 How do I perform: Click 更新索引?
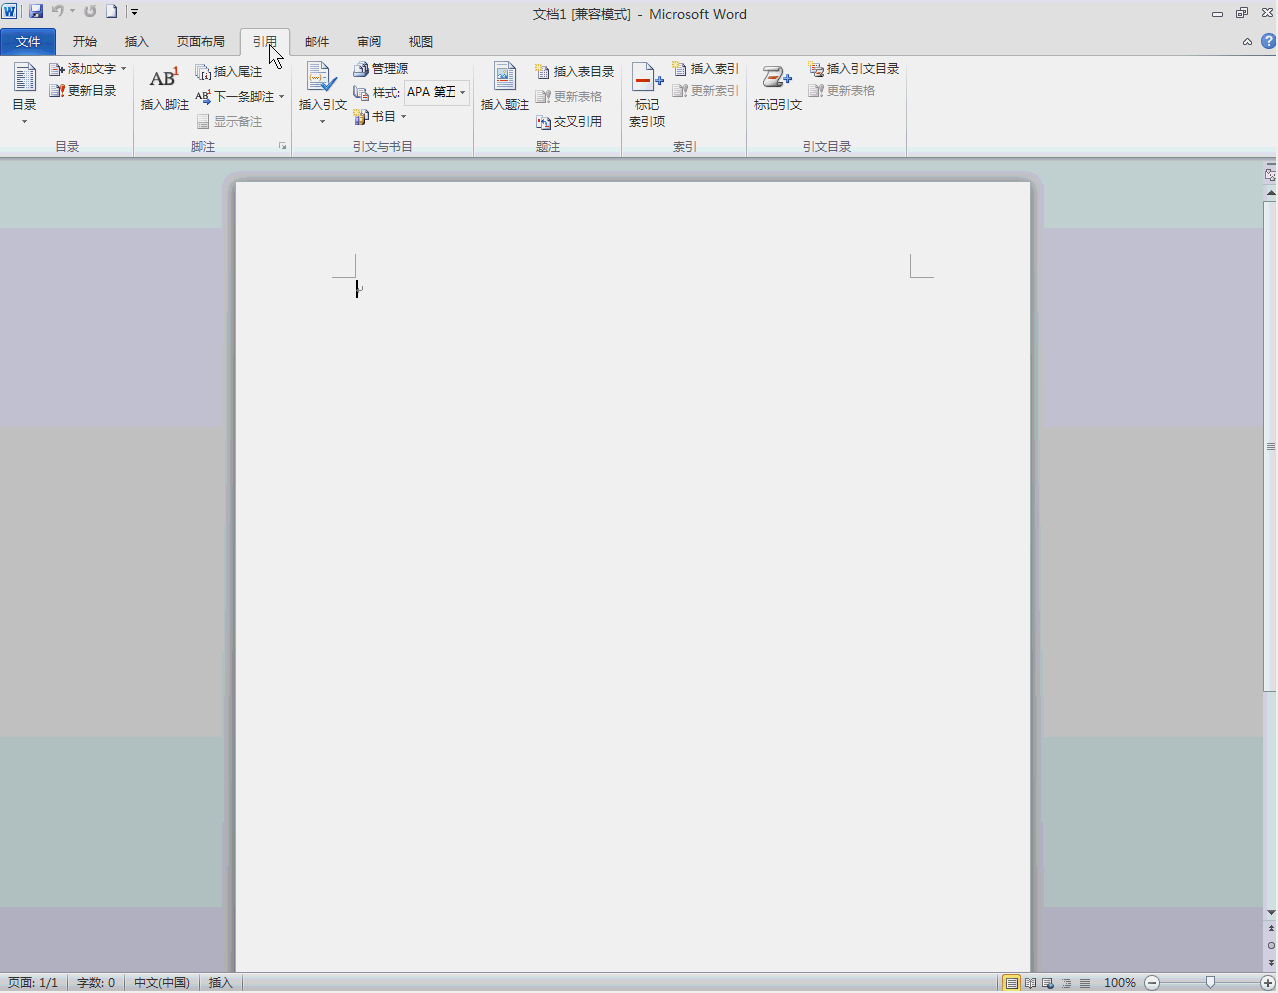pyautogui.click(x=705, y=91)
